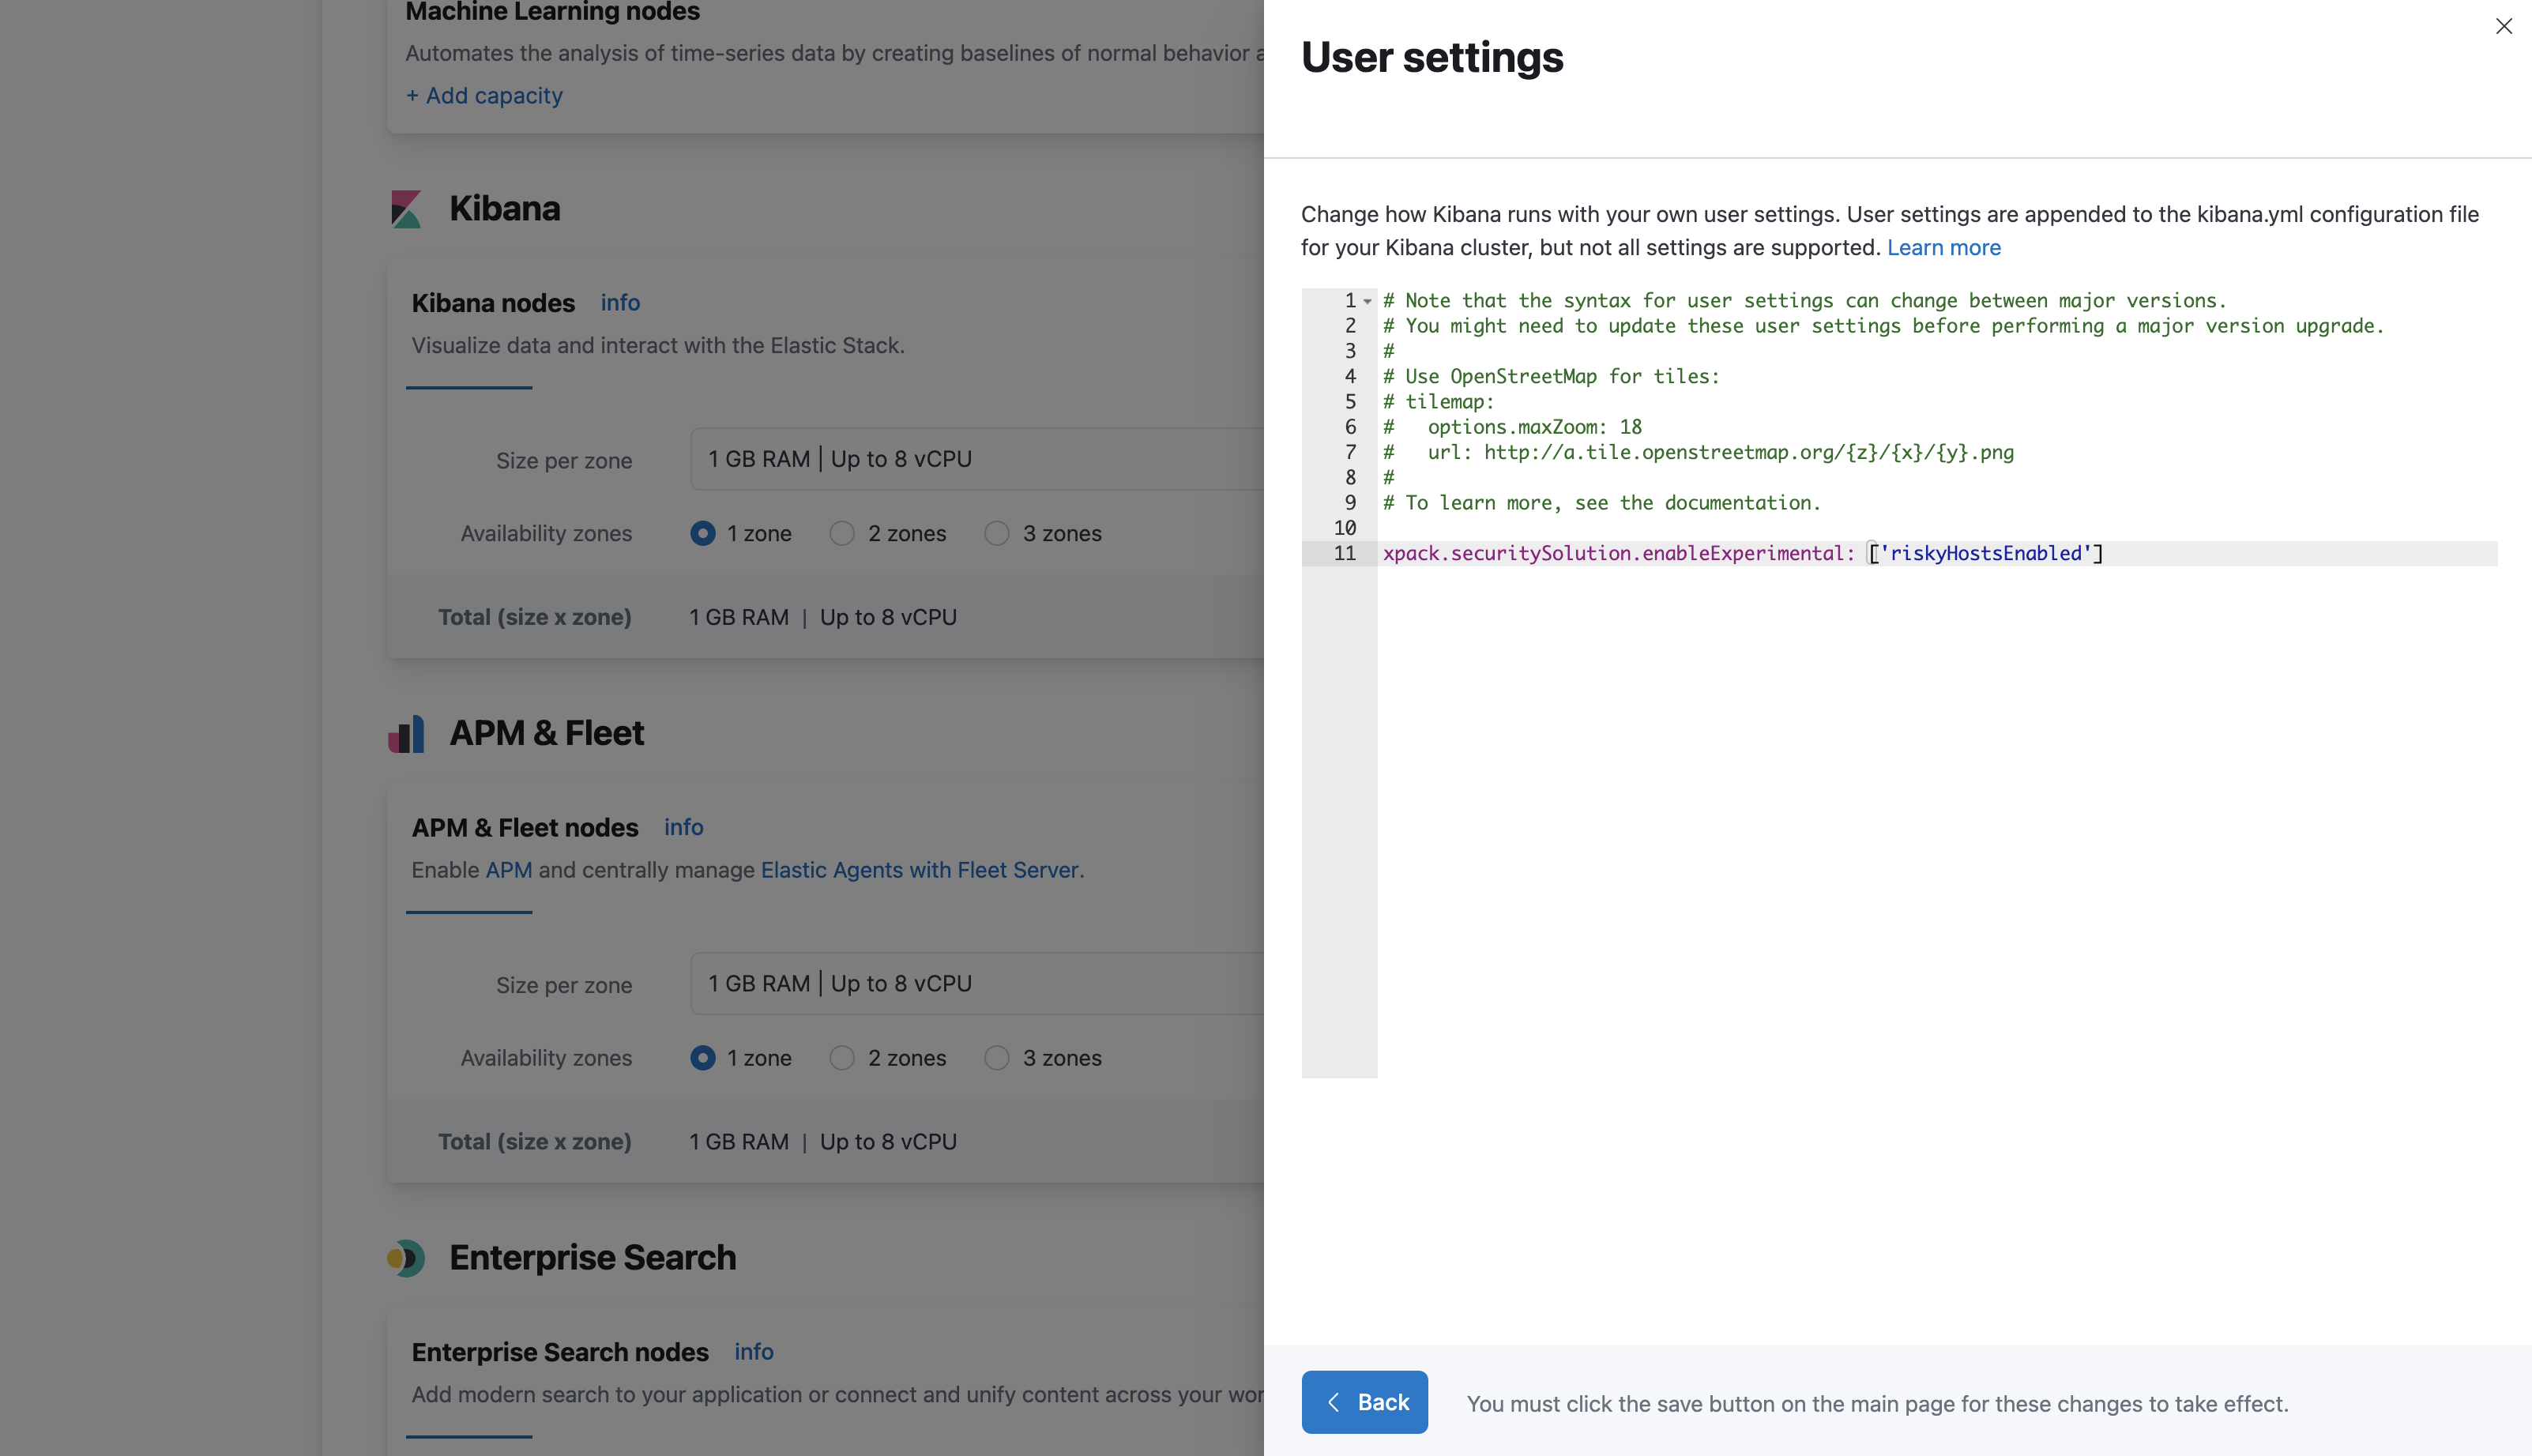This screenshot has height=1456, width=2532.
Task: Click the APM & Fleet logo icon
Action: (406, 733)
